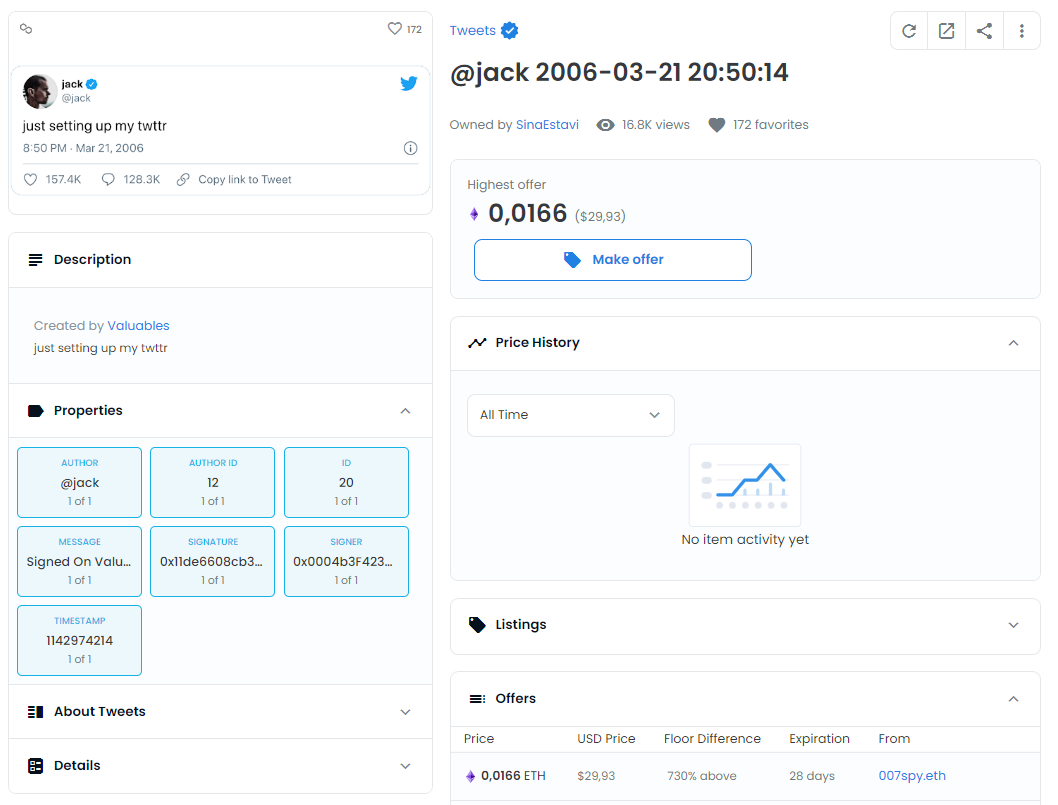Click the @jack handle in tweet card
Image resolution: width=1058 pixels, height=805 pixels.
pyautogui.click(x=76, y=98)
